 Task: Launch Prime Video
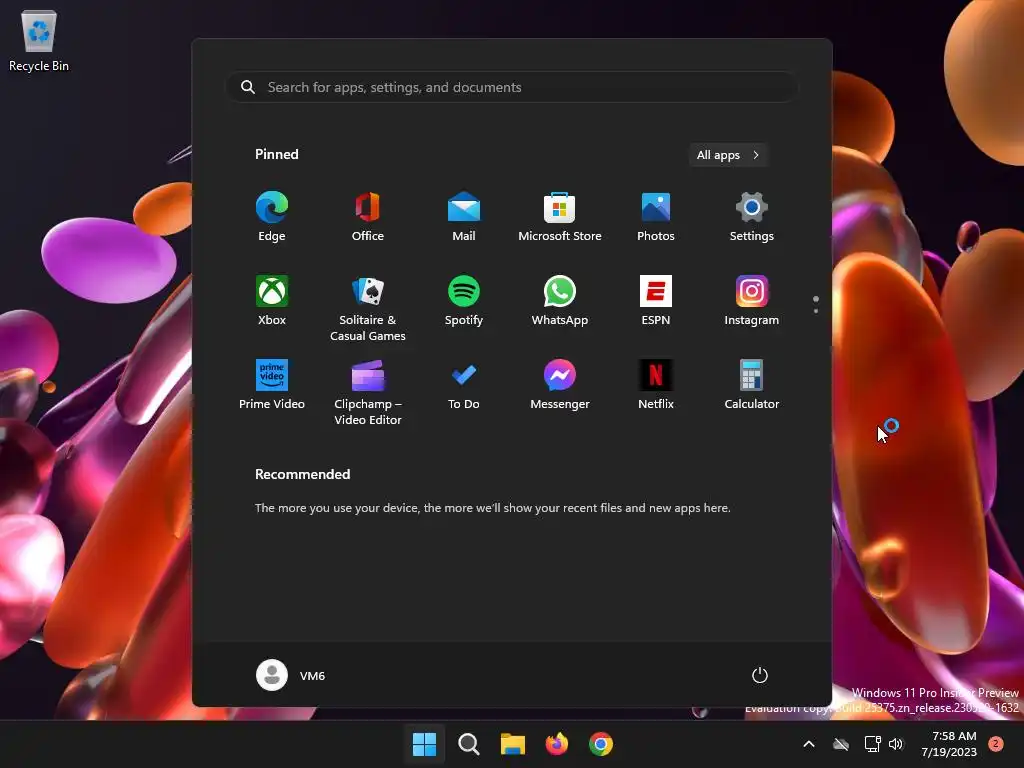[272, 385]
